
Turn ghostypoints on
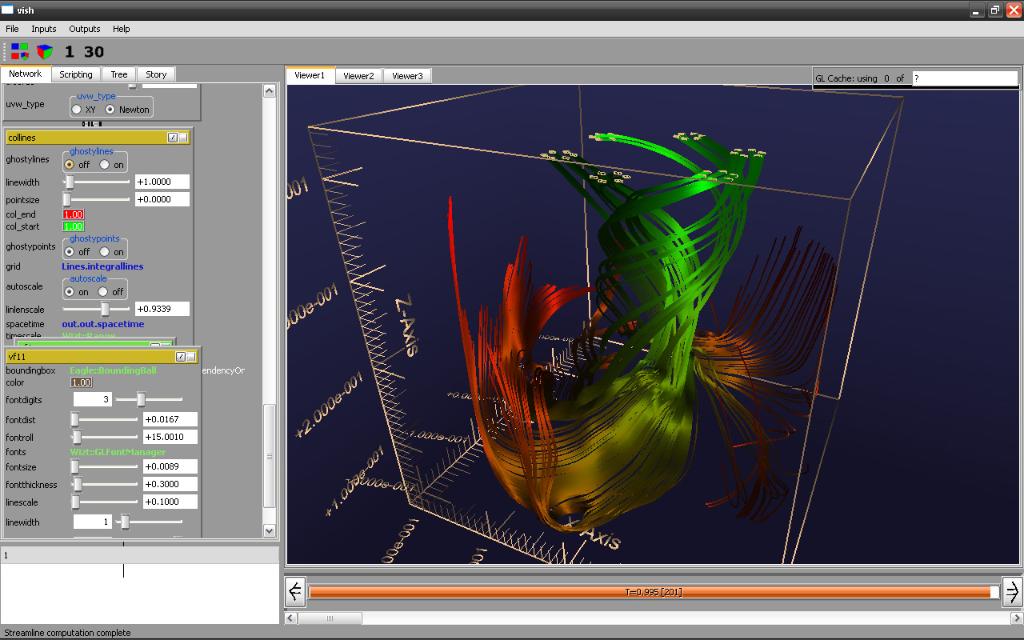click(104, 252)
